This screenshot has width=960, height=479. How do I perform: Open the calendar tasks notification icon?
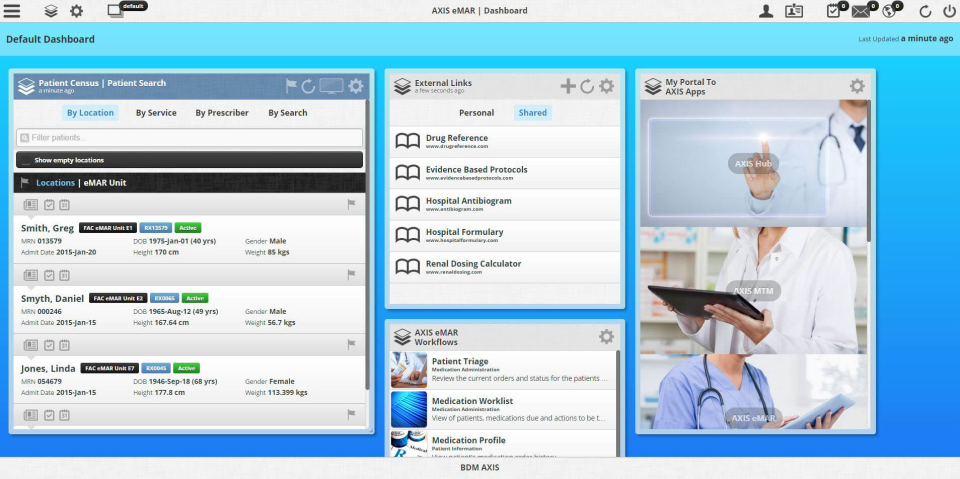click(x=833, y=11)
